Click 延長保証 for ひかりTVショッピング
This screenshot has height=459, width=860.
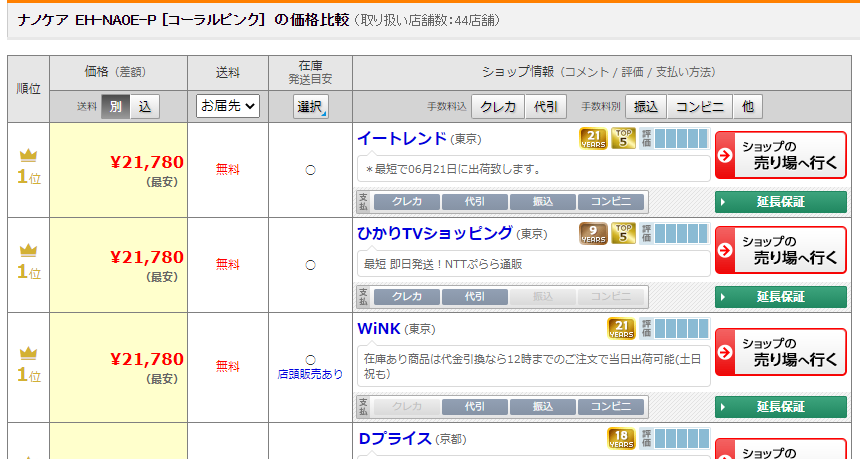(x=781, y=297)
